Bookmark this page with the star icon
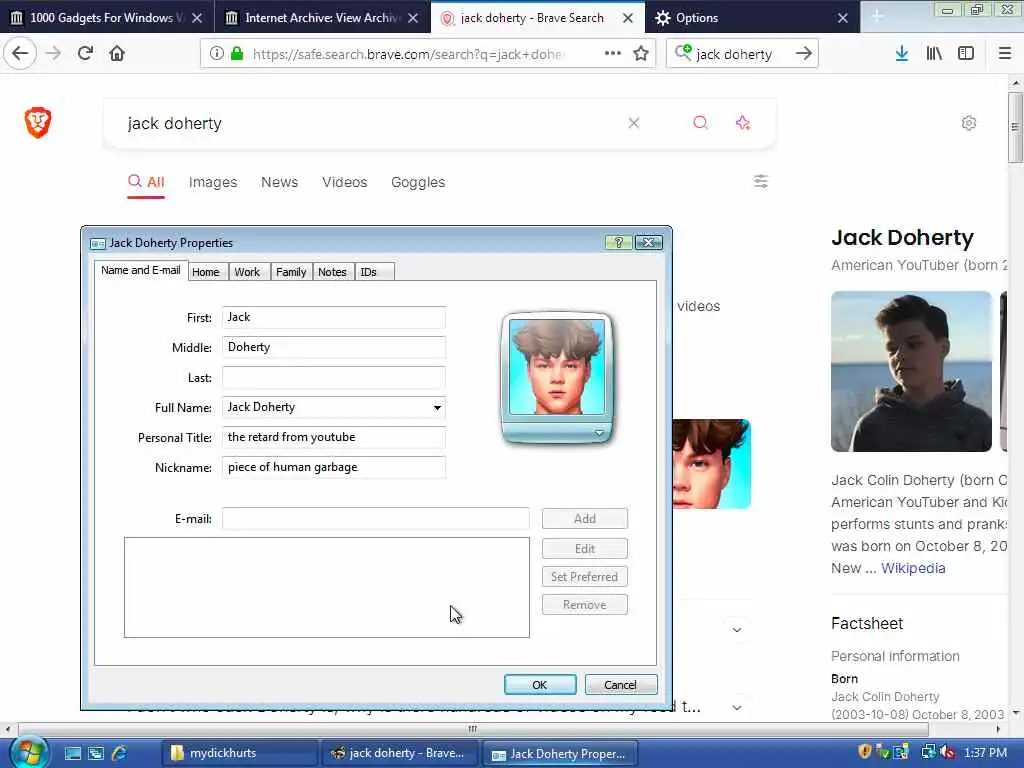This screenshot has width=1024, height=768. point(641,54)
